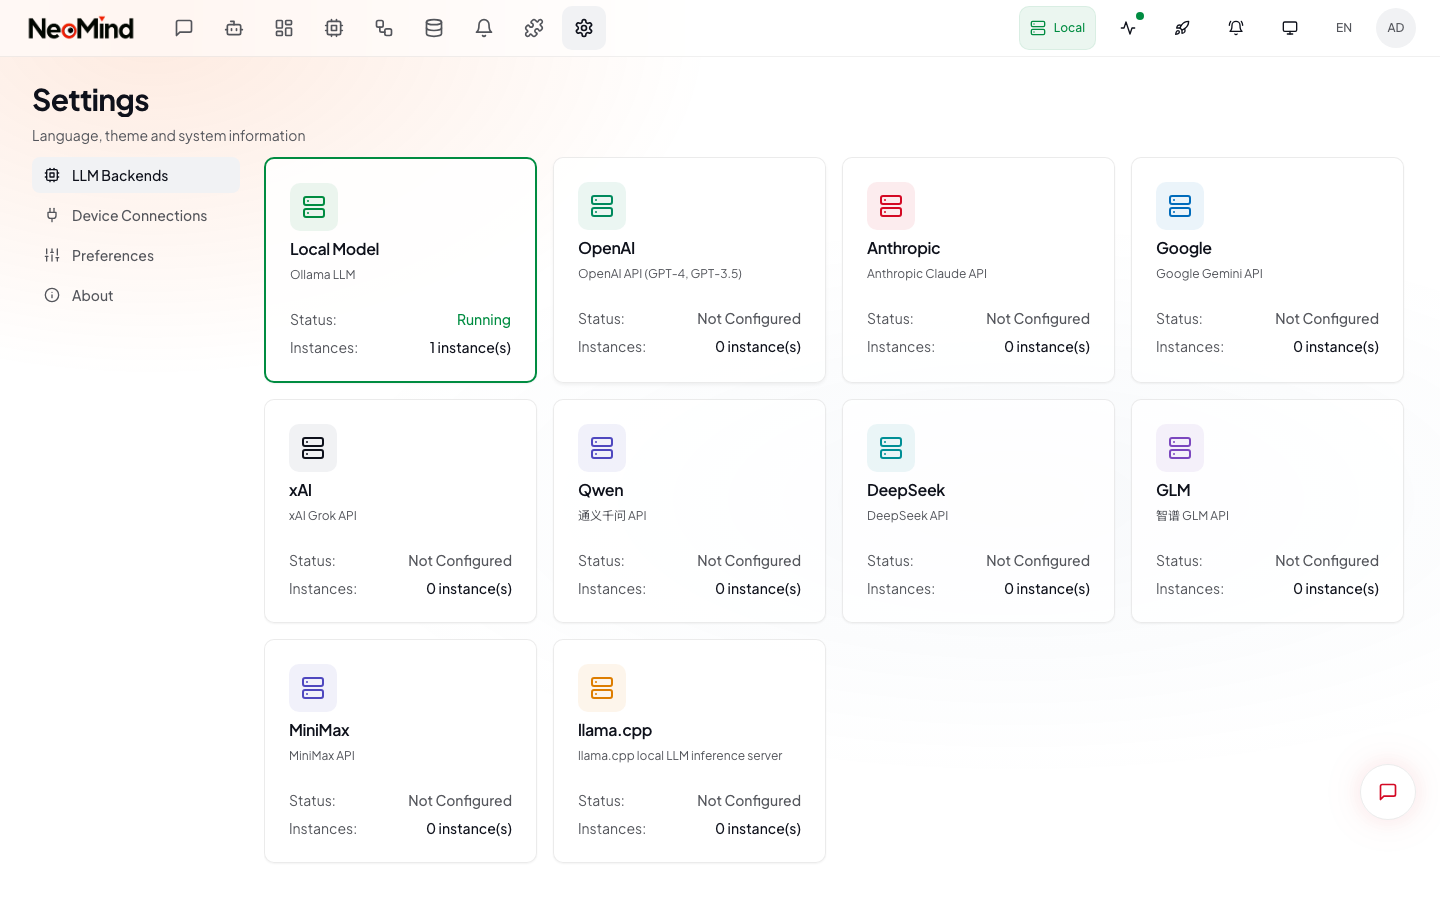
Task: Switch to Device Connections settings tab
Action: [136, 215]
